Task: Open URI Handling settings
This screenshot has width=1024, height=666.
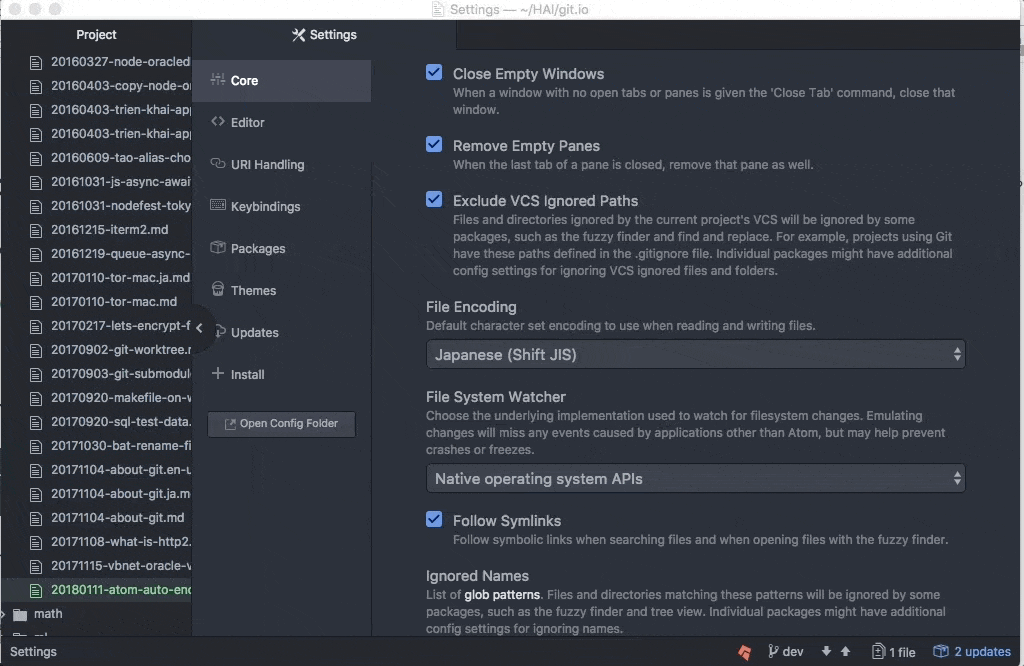Action: click(x=281, y=165)
